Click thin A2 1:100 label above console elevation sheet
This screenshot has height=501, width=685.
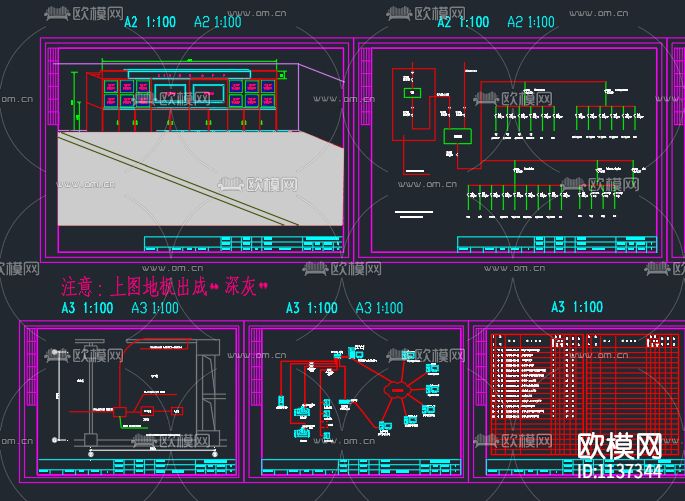(x=218, y=22)
